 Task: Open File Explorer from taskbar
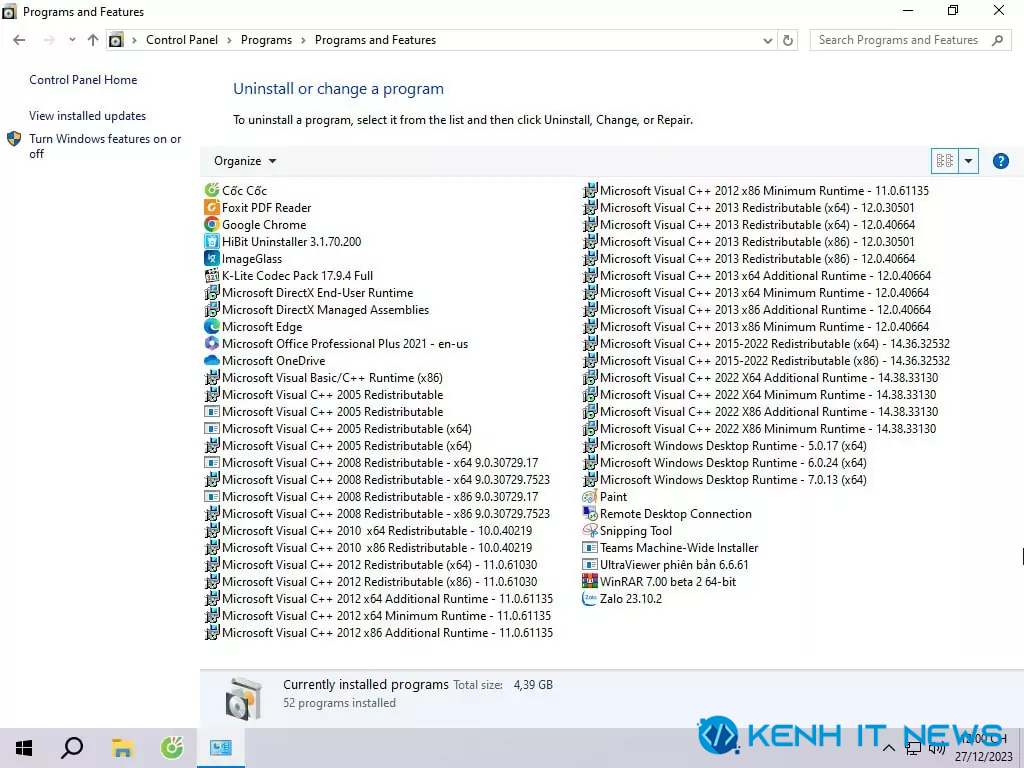coord(122,748)
